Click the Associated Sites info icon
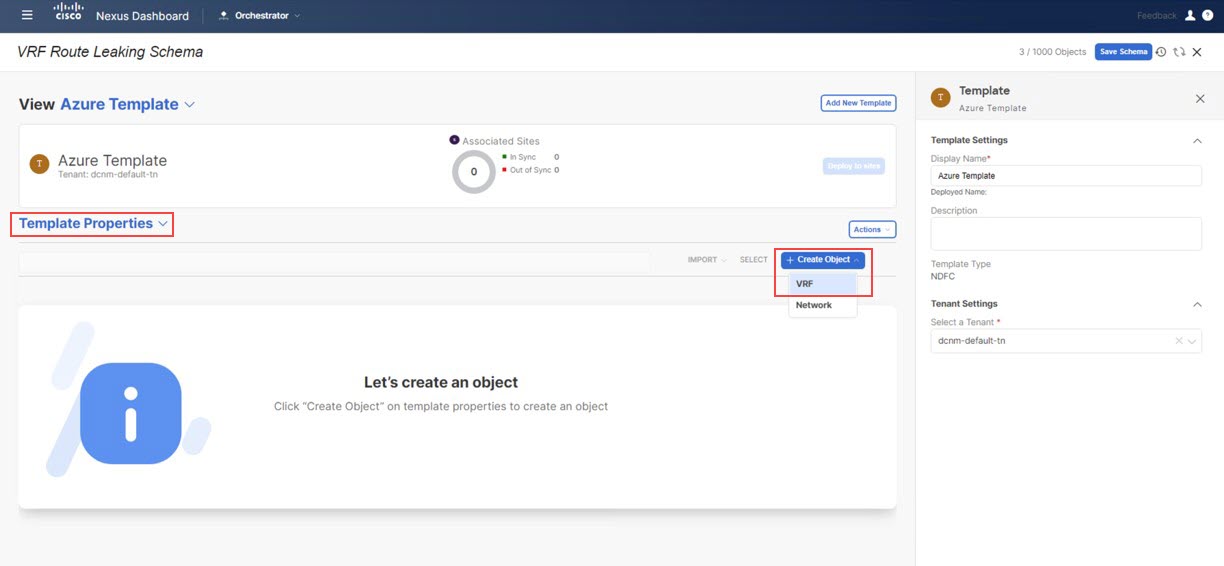 pos(454,140)
